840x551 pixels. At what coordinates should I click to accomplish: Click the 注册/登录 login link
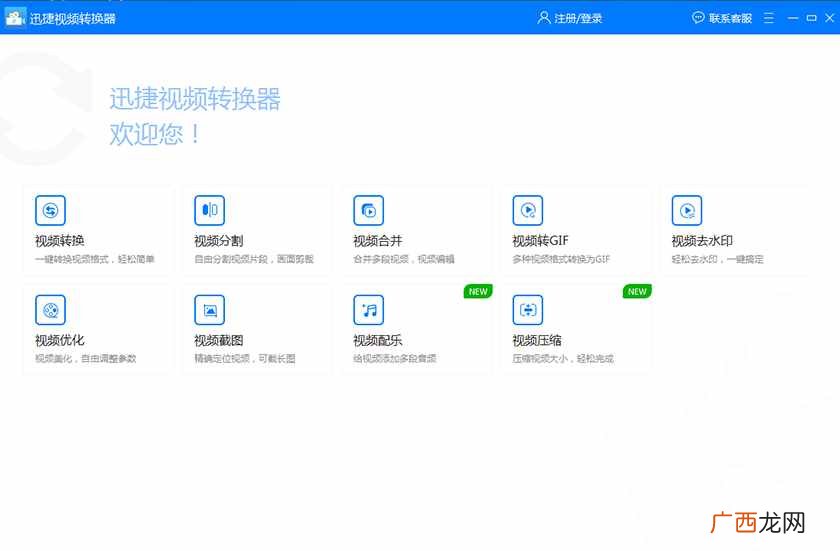point(578,18)
